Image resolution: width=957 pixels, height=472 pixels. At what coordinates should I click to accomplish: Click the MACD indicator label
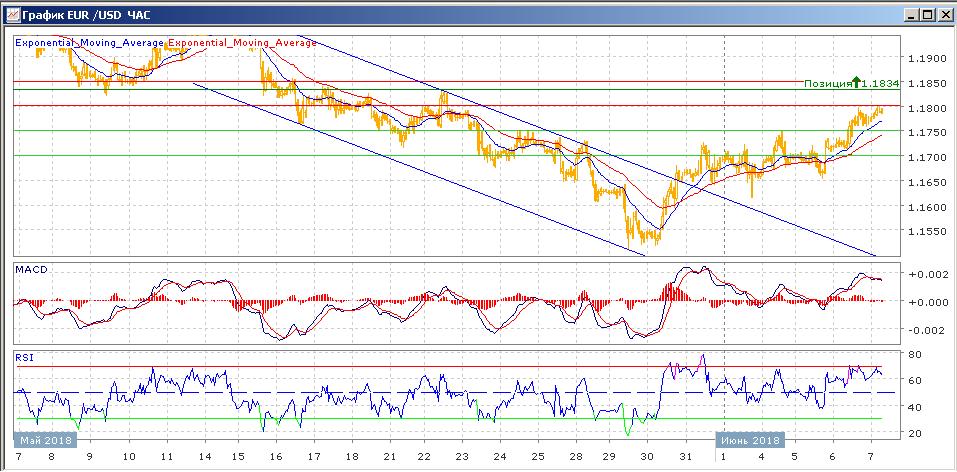click(31, 270)
